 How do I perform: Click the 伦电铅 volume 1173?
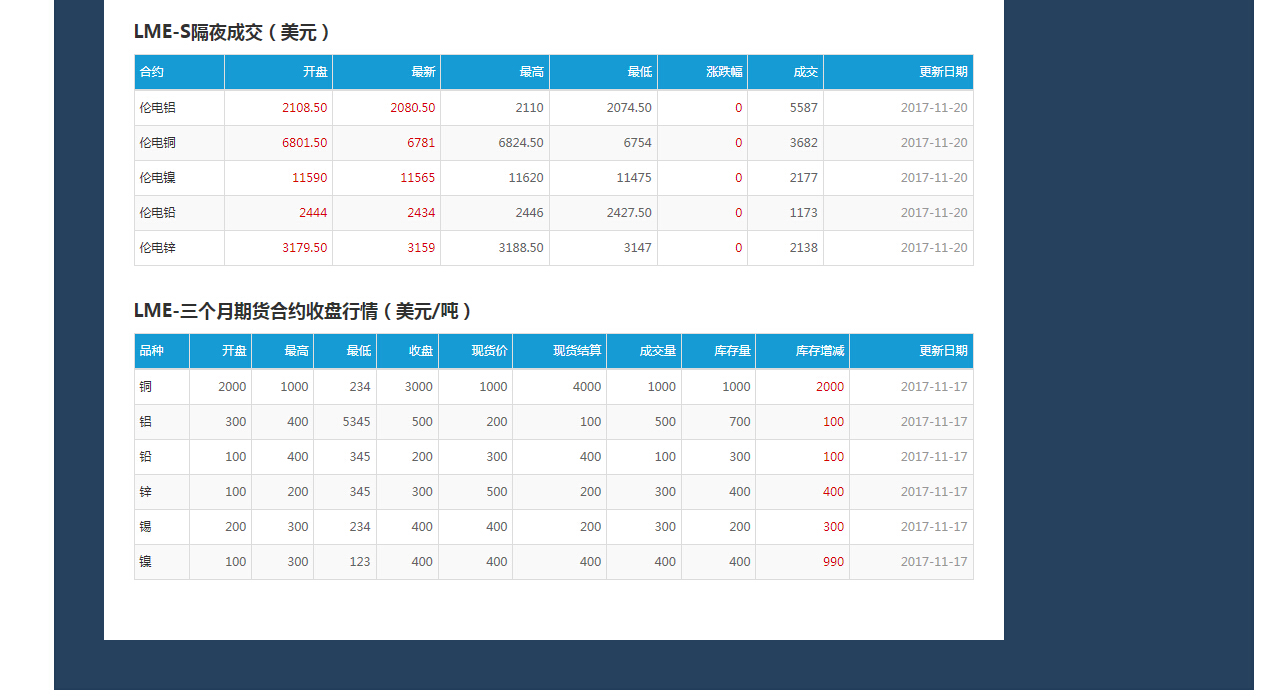pyautogui.click(x=804, y=212)
